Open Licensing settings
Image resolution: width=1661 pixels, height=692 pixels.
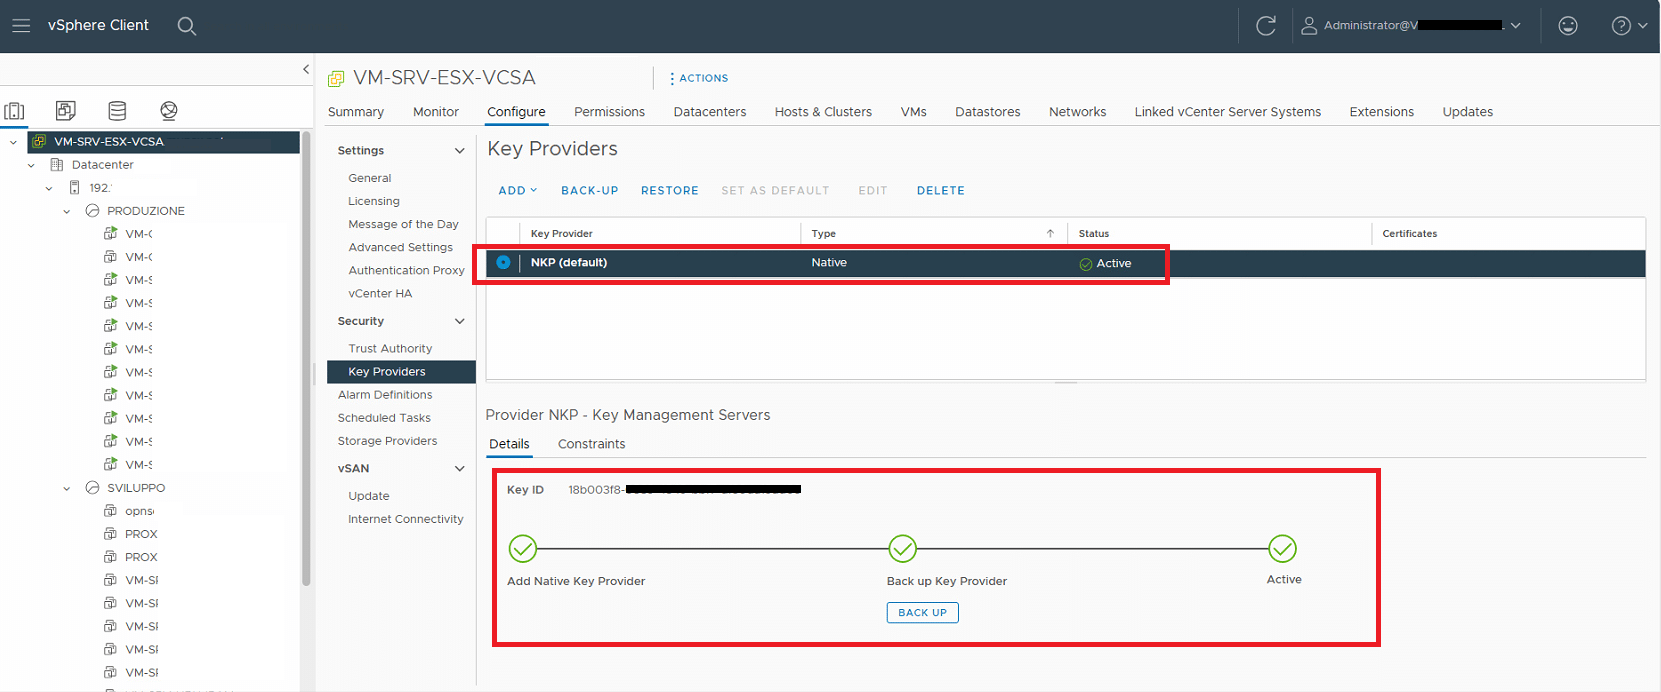click(374, 201)
